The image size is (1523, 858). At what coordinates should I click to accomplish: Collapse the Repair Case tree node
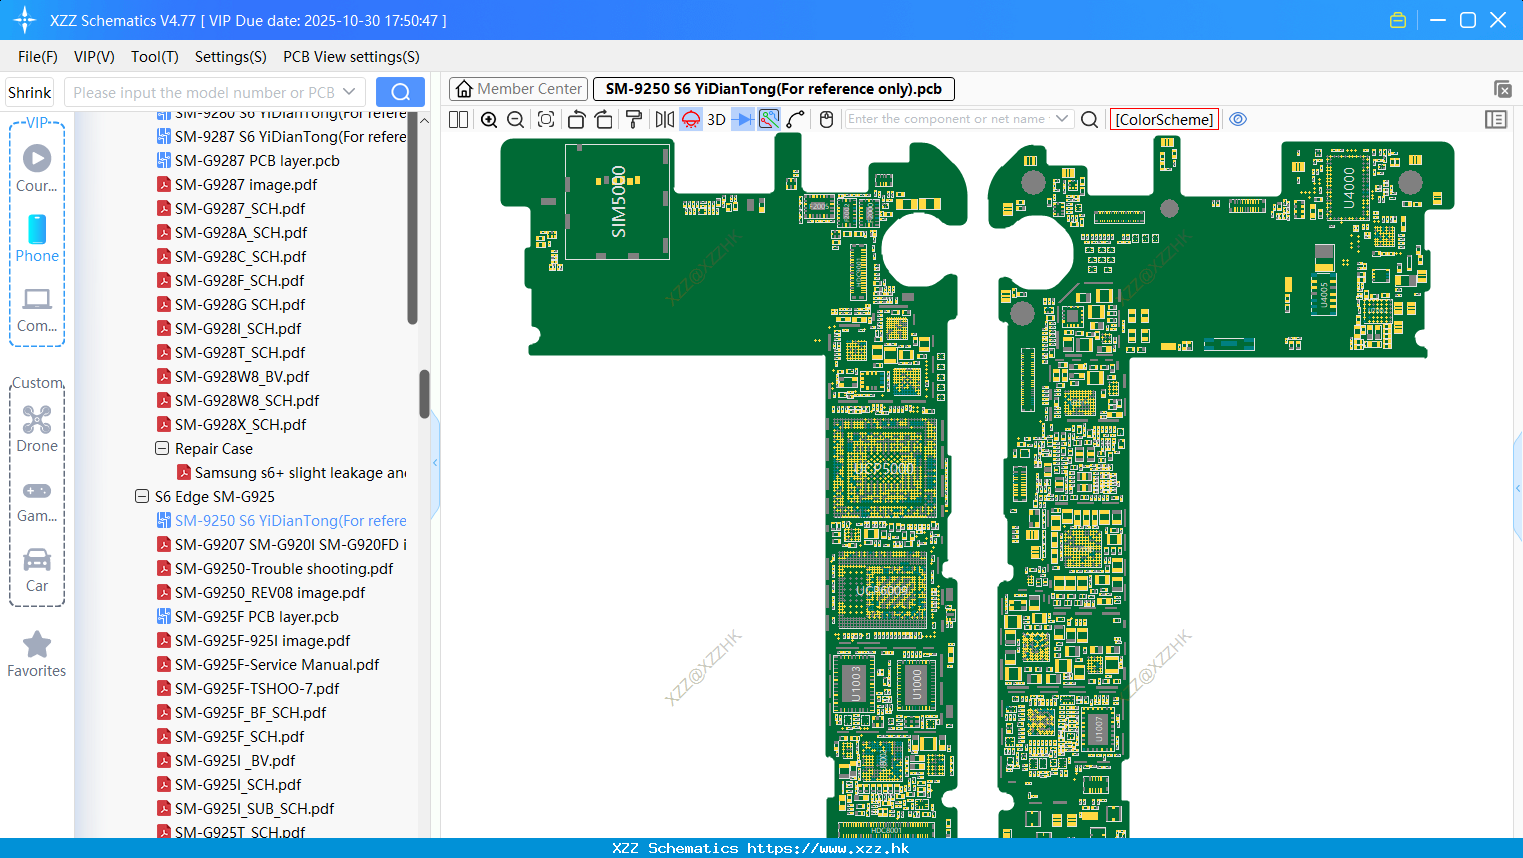pos(162,448)
